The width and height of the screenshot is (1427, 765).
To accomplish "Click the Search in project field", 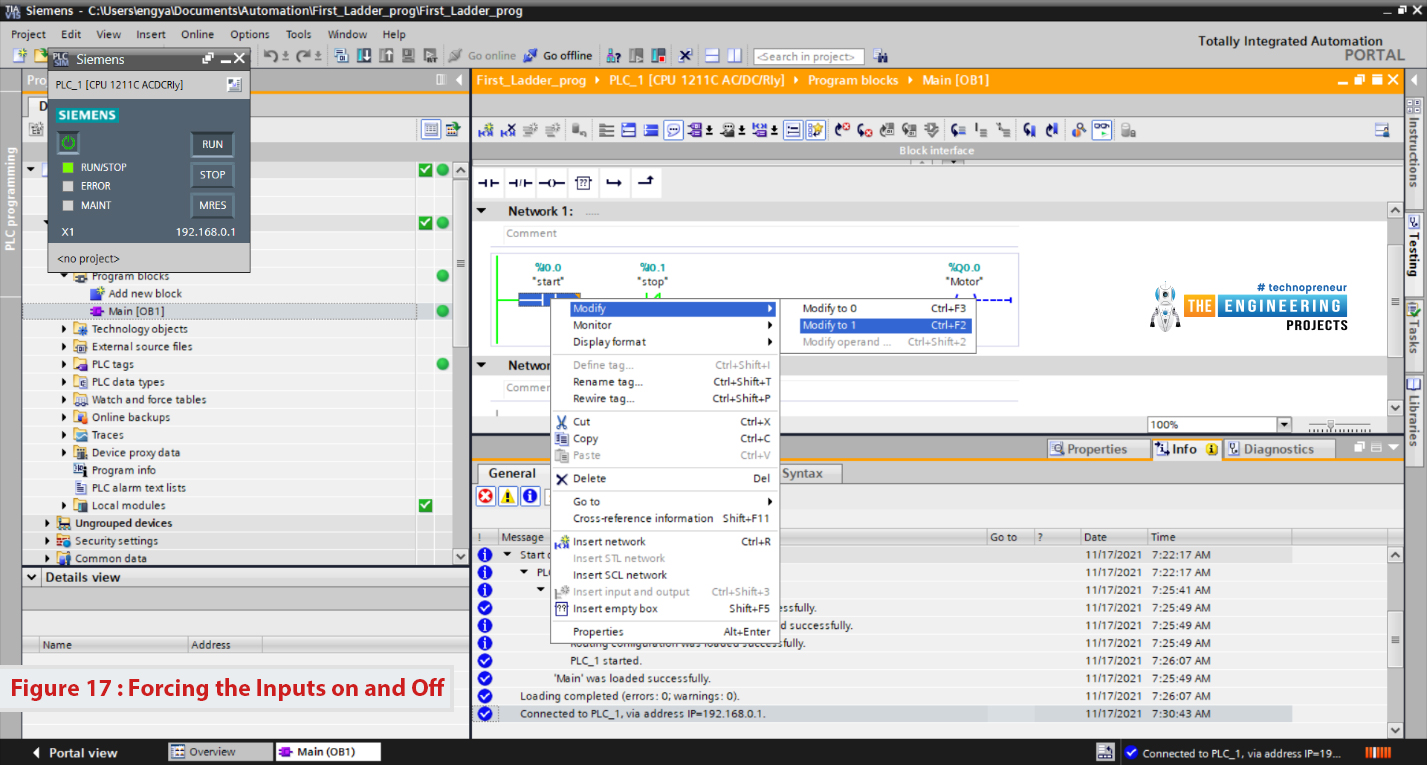I will 810,57.
